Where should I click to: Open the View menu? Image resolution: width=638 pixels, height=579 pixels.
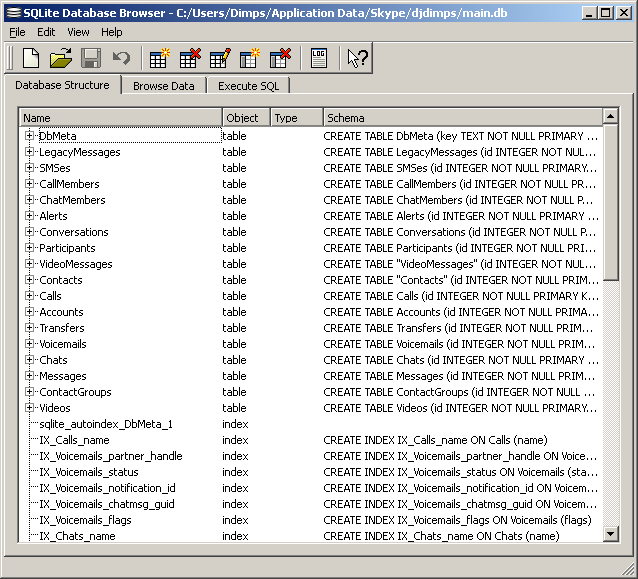click(78, 32)
